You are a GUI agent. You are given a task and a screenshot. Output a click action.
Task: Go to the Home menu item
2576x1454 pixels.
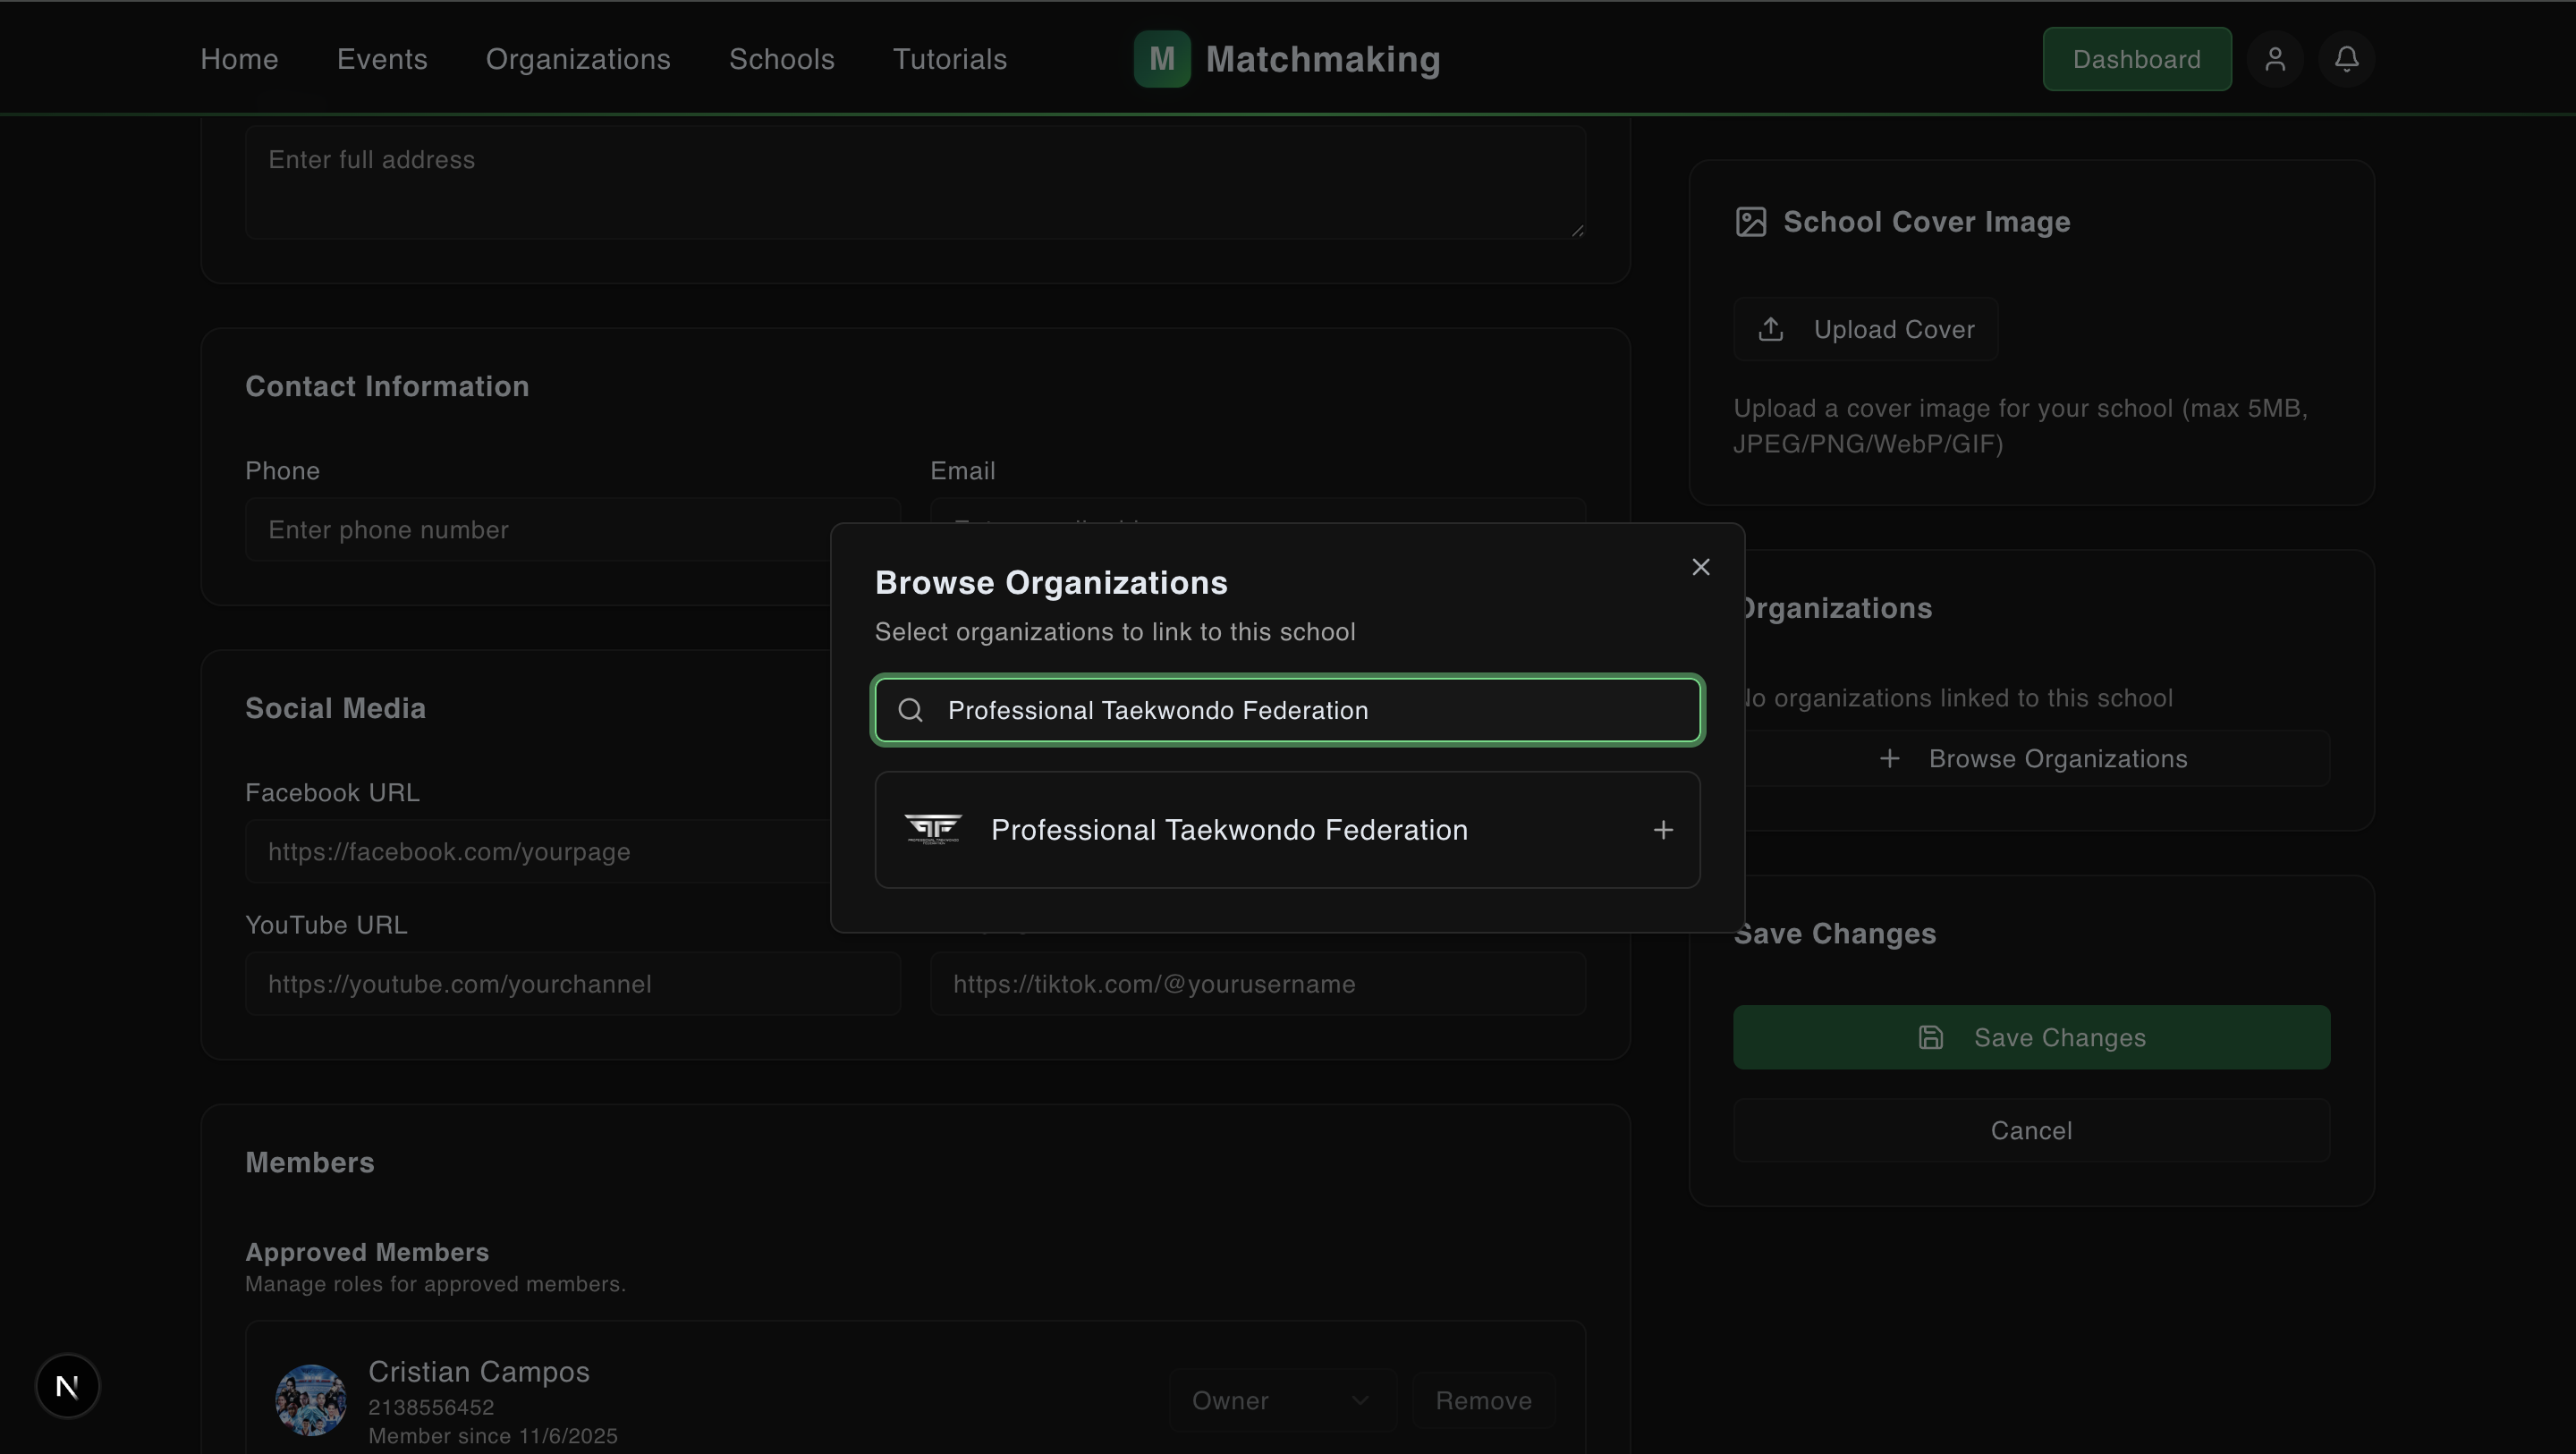(239, 59)
